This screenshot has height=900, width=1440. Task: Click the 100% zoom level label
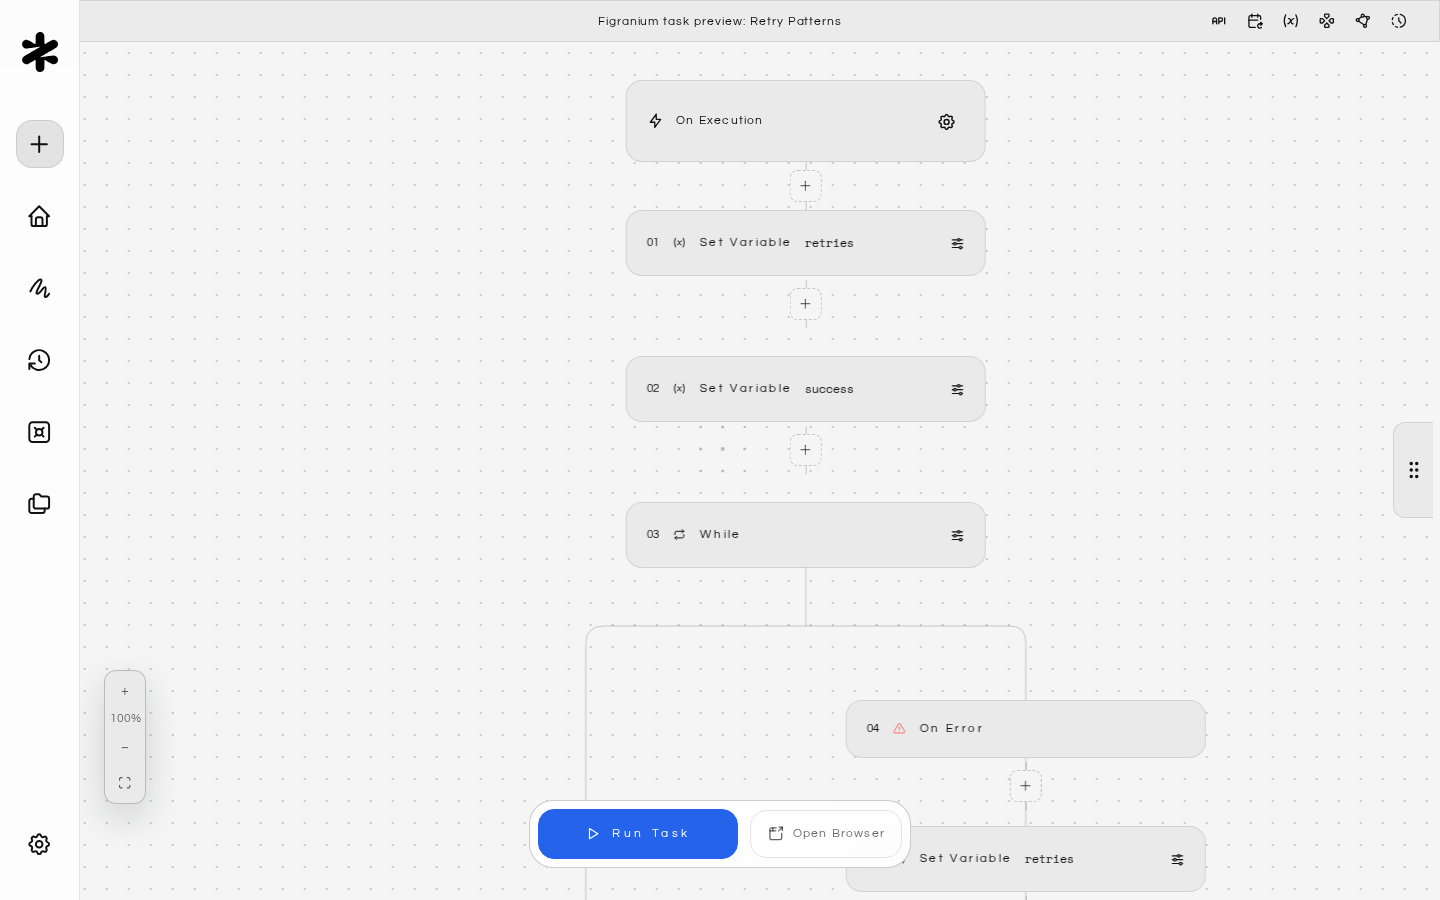(126, 719)
